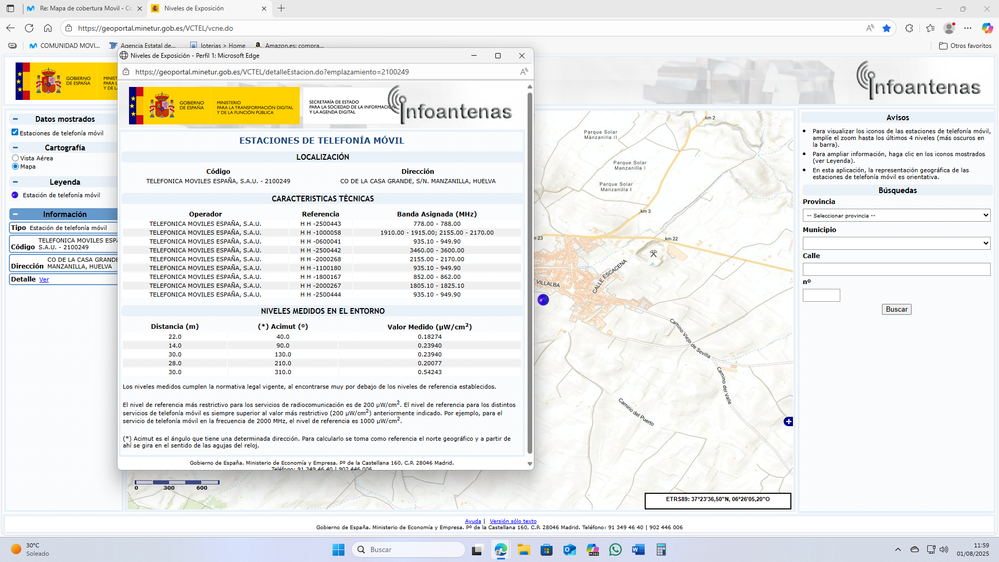Open Outlook from taskbar

[569, 549]
